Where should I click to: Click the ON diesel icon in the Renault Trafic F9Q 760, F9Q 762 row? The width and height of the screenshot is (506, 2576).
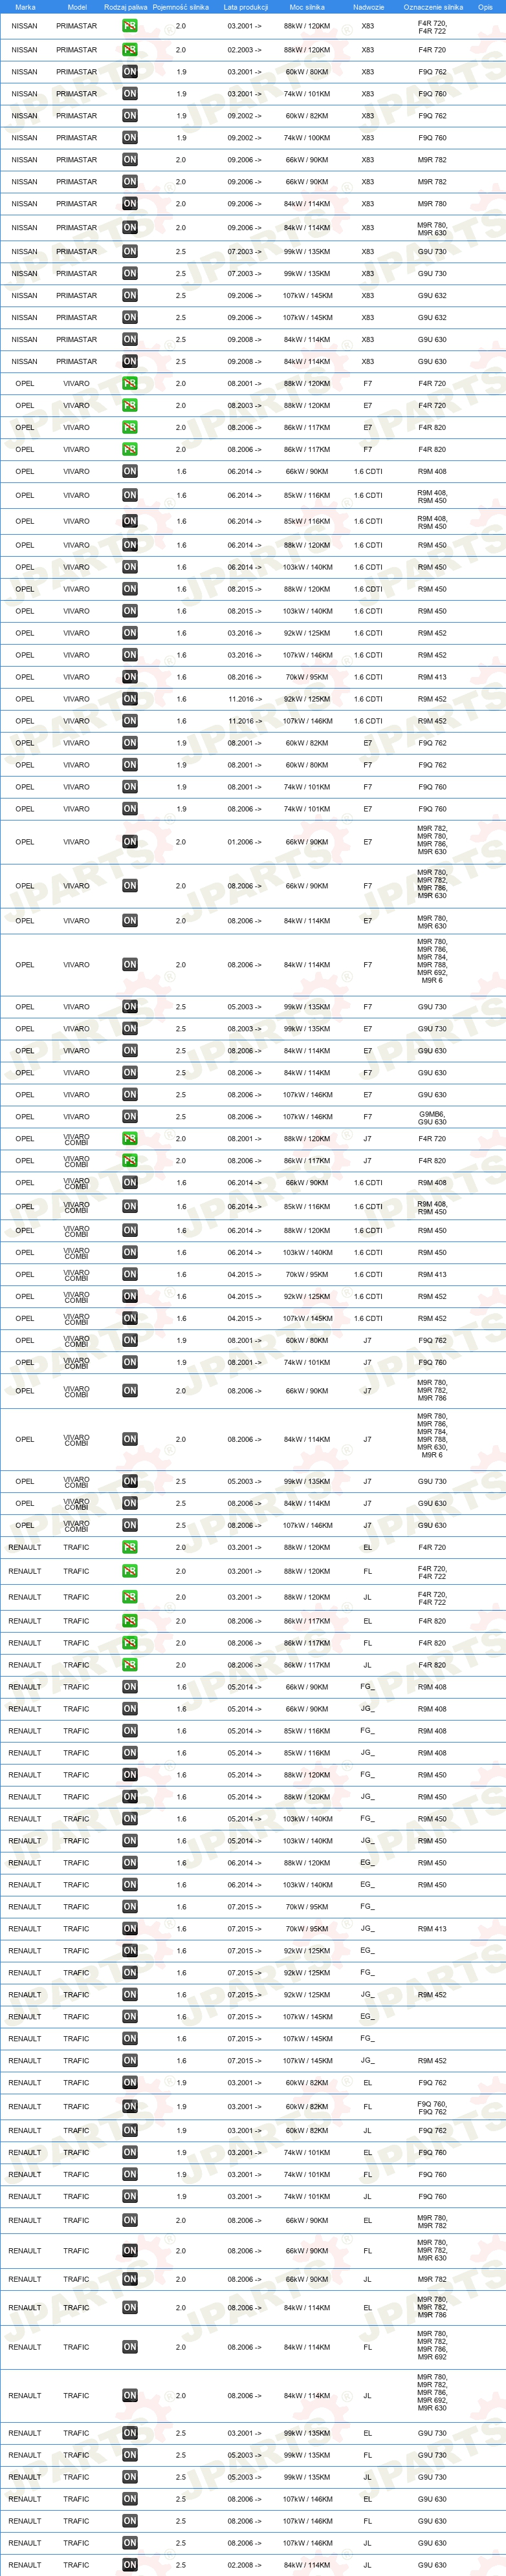(130, 2107)
